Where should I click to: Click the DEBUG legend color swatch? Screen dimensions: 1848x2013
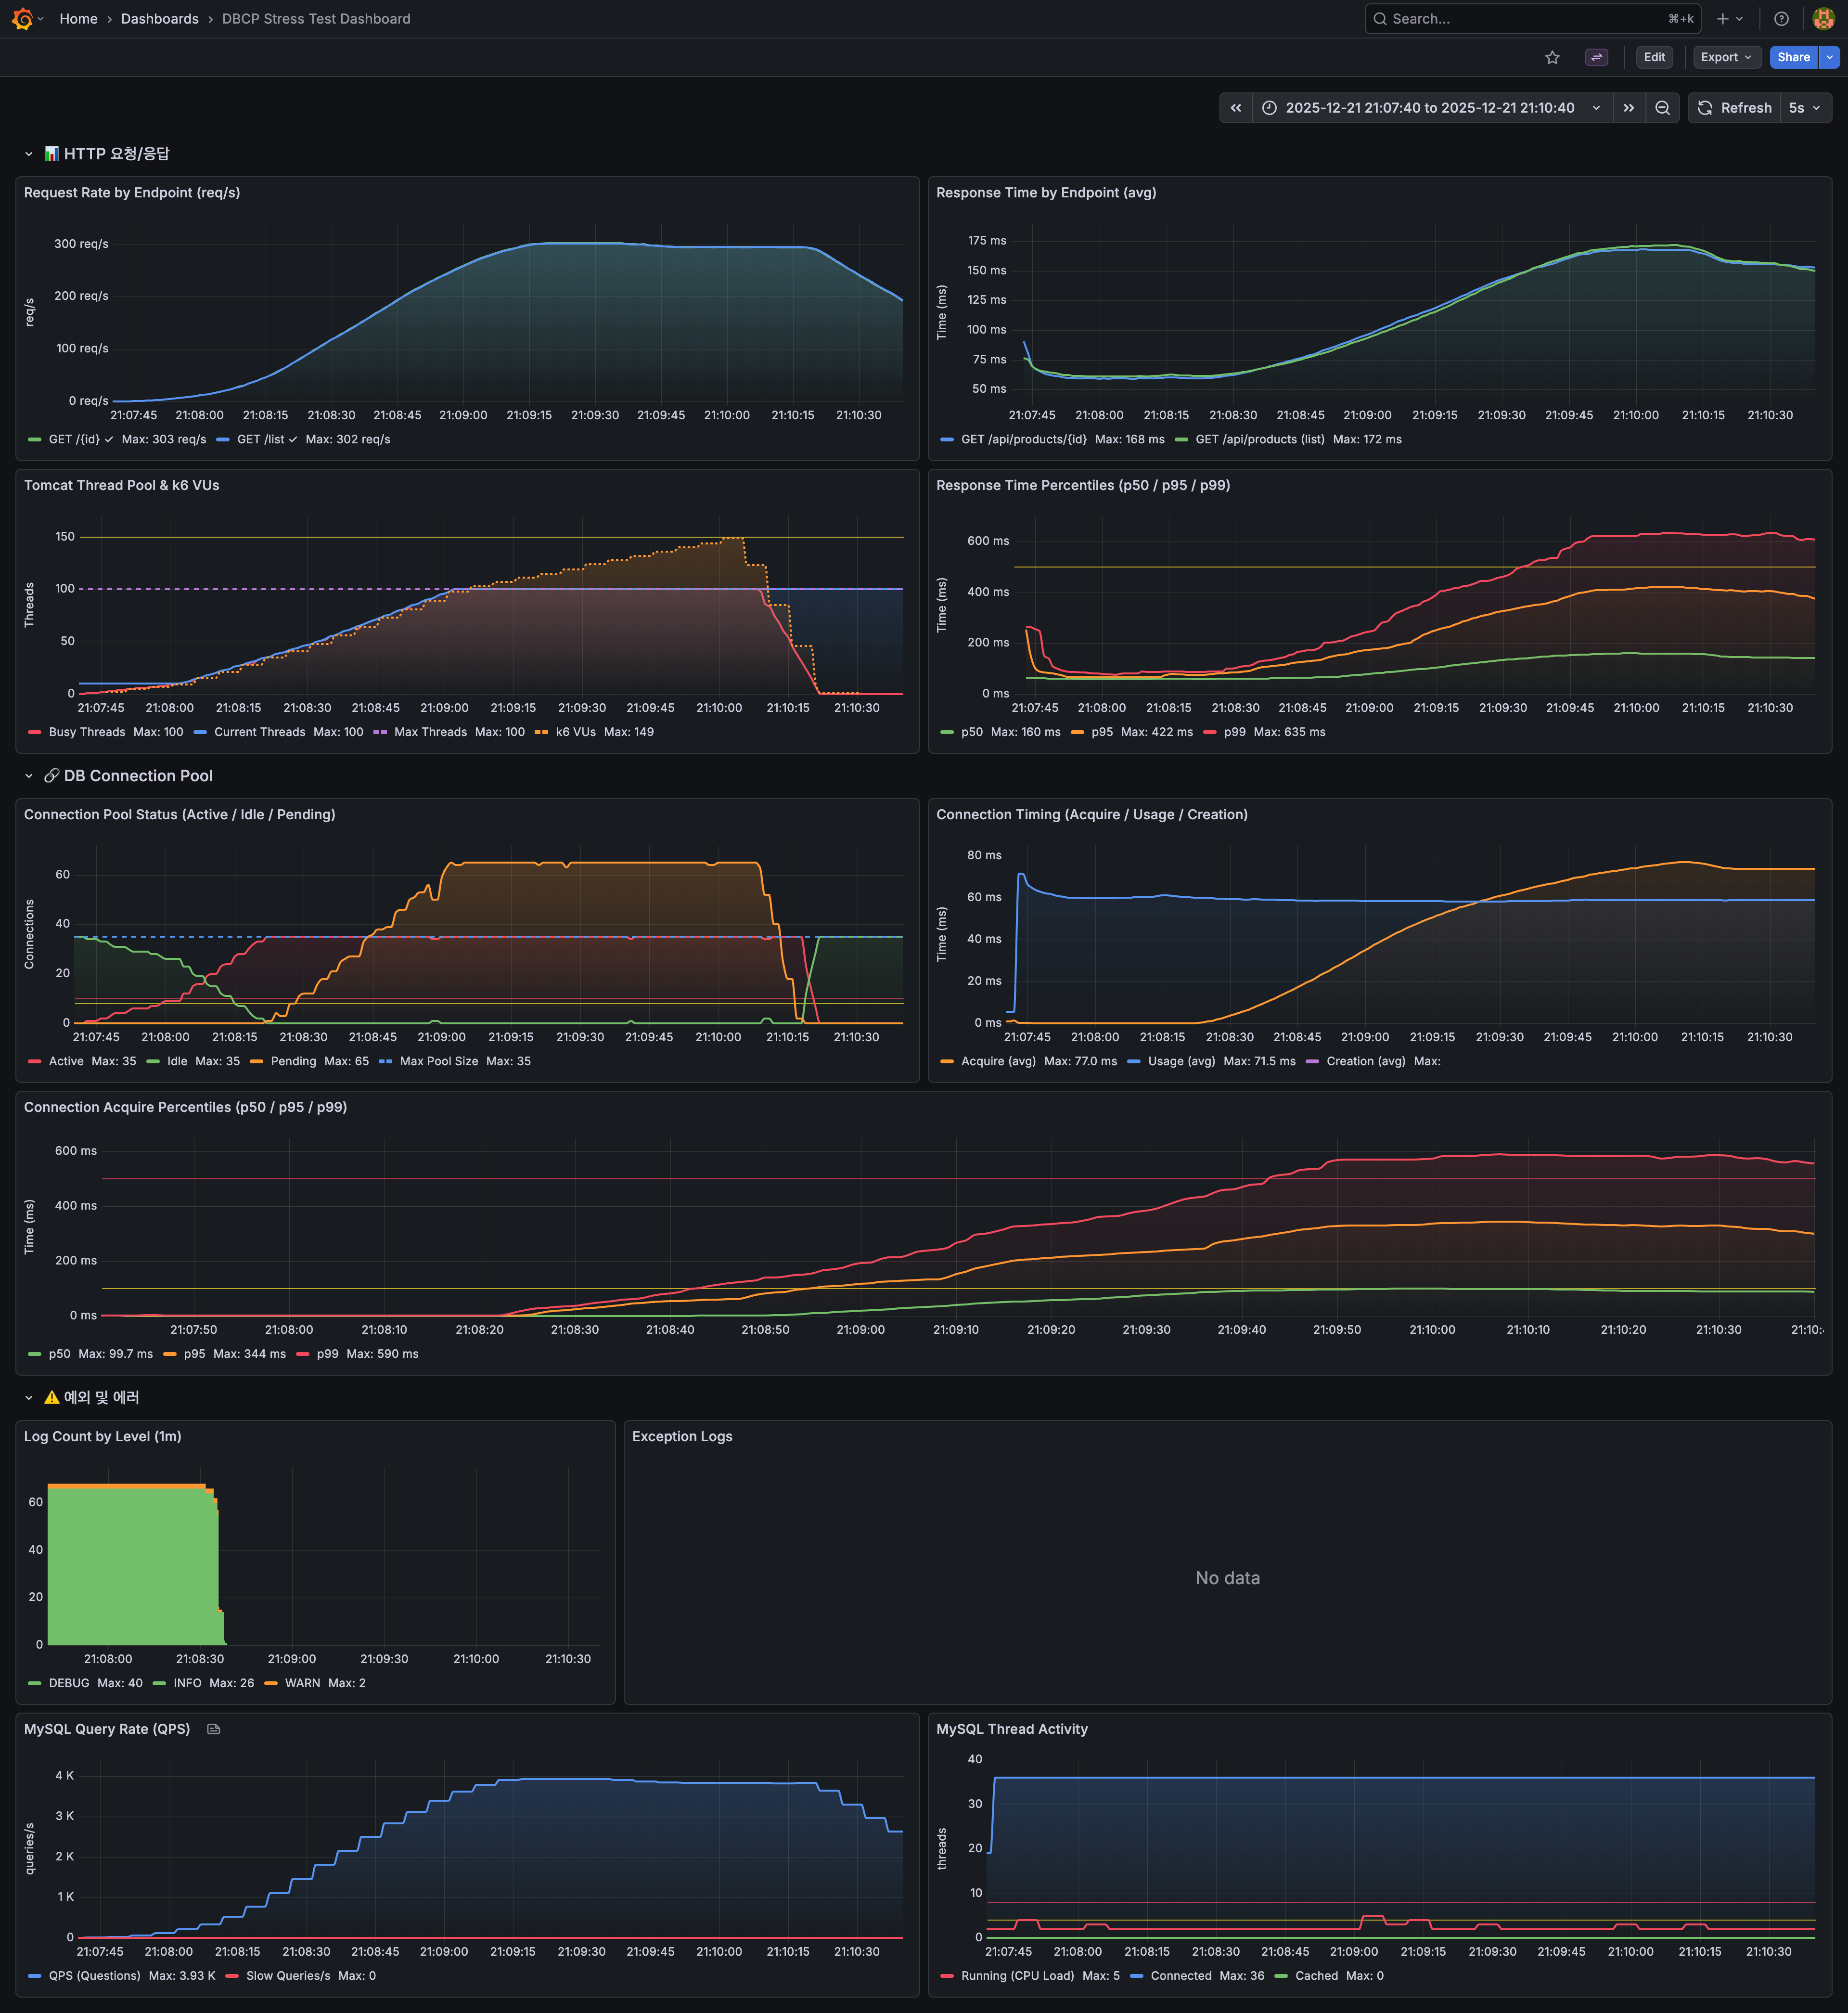click(35, 1683)
